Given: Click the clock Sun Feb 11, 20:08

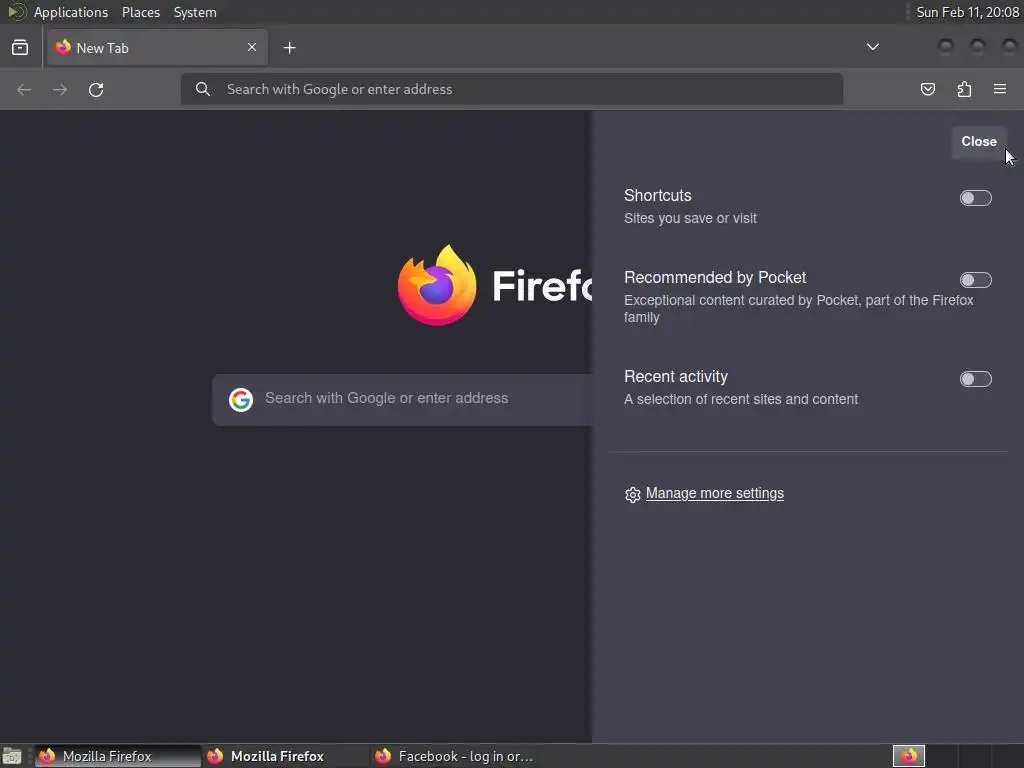Looking at the screenshot, I should pyautogui.click(x=967, y=12).
